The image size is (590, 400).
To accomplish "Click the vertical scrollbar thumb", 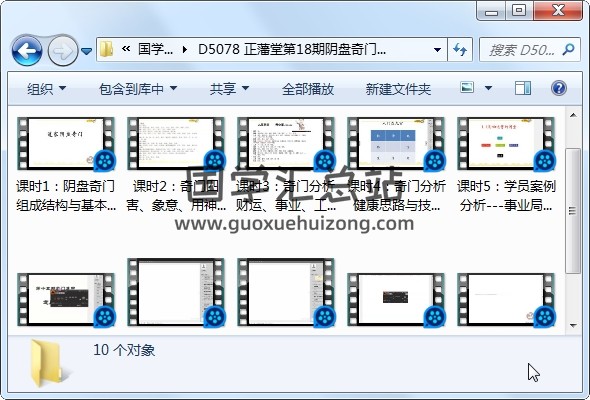I will (x=573, y=211).
